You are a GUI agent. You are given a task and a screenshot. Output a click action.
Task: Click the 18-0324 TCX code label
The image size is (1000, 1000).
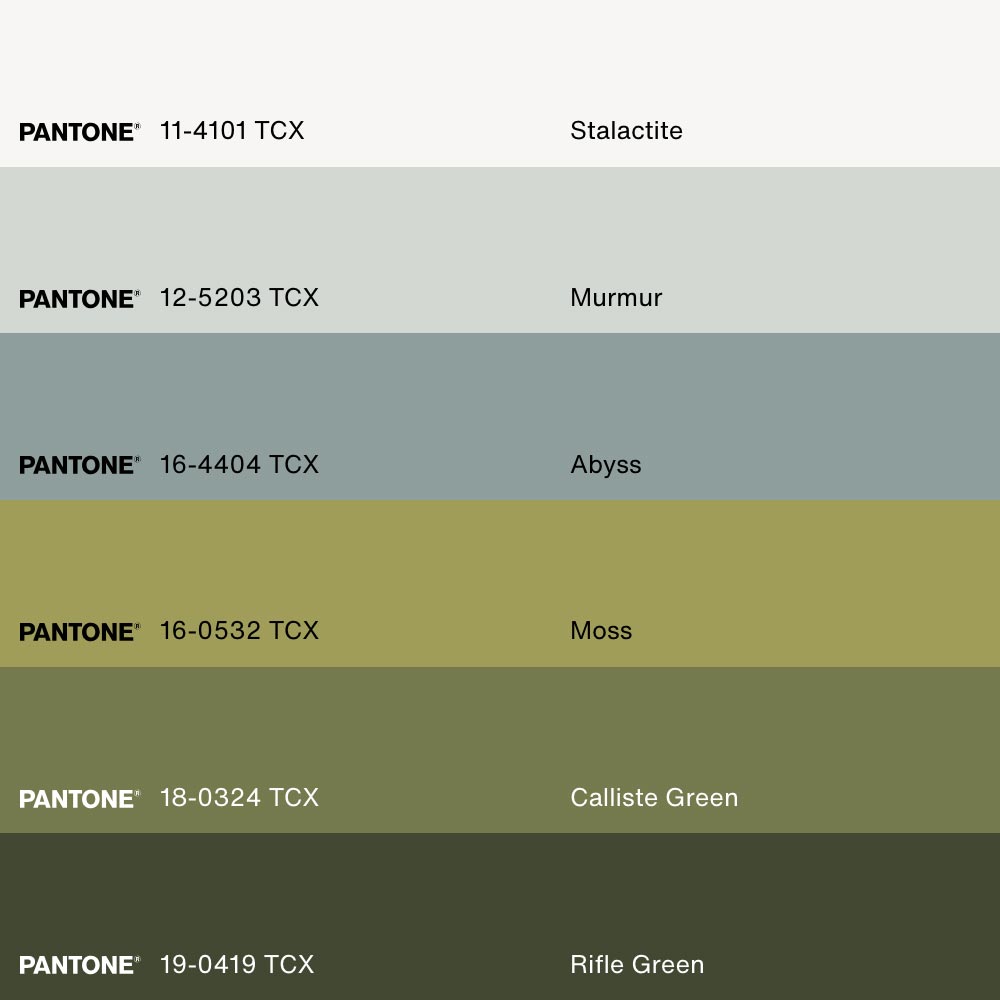(239, 798)
